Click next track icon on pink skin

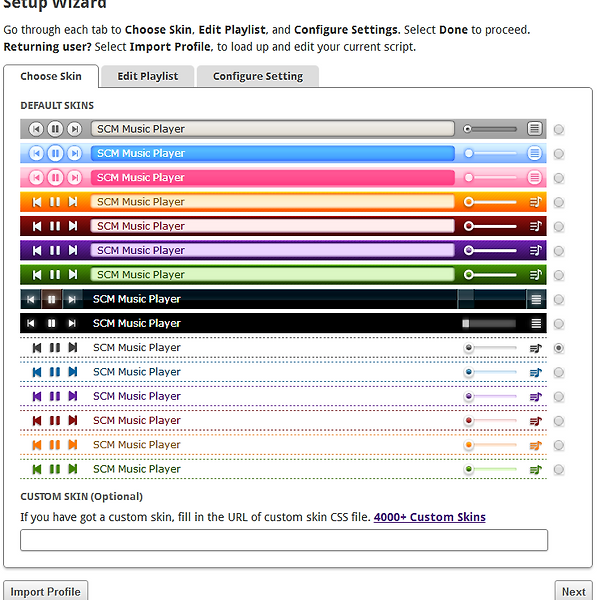click(73, 177)
